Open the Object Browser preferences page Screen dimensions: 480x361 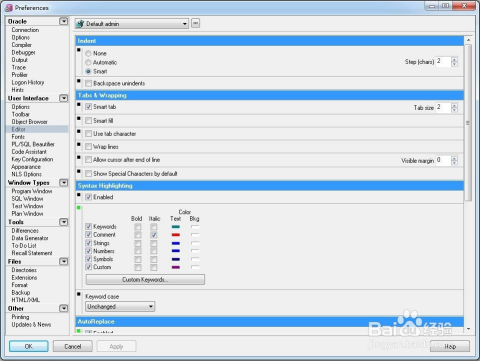pyautogui.click(x=29, y=122)
